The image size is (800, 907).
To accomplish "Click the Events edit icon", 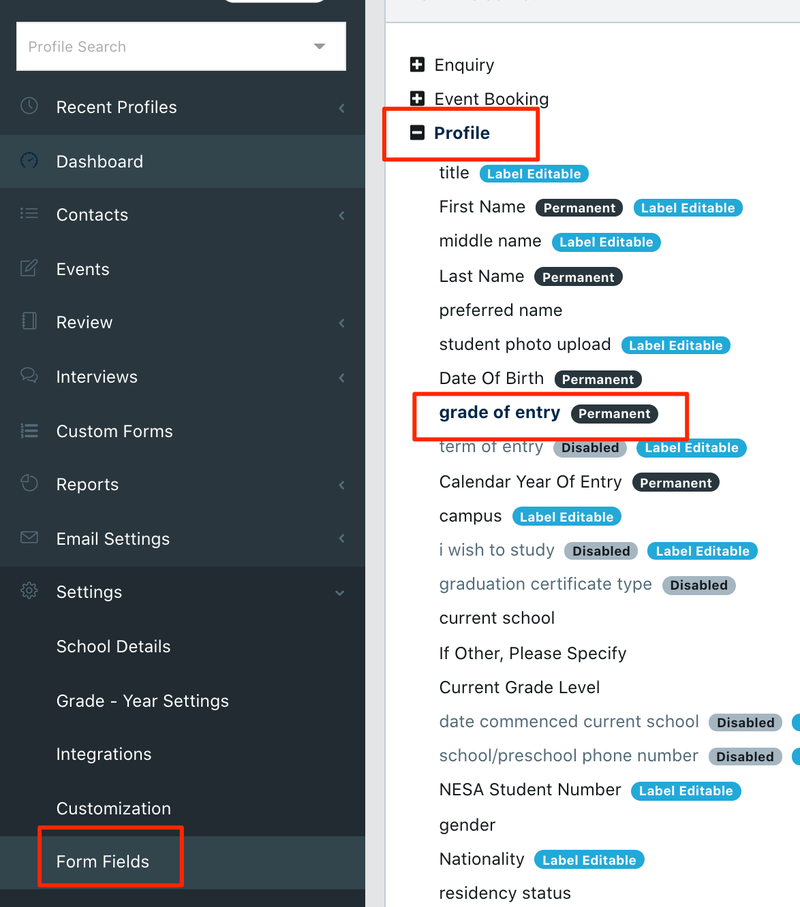I will pyautogui.click(x=29, y=268).
